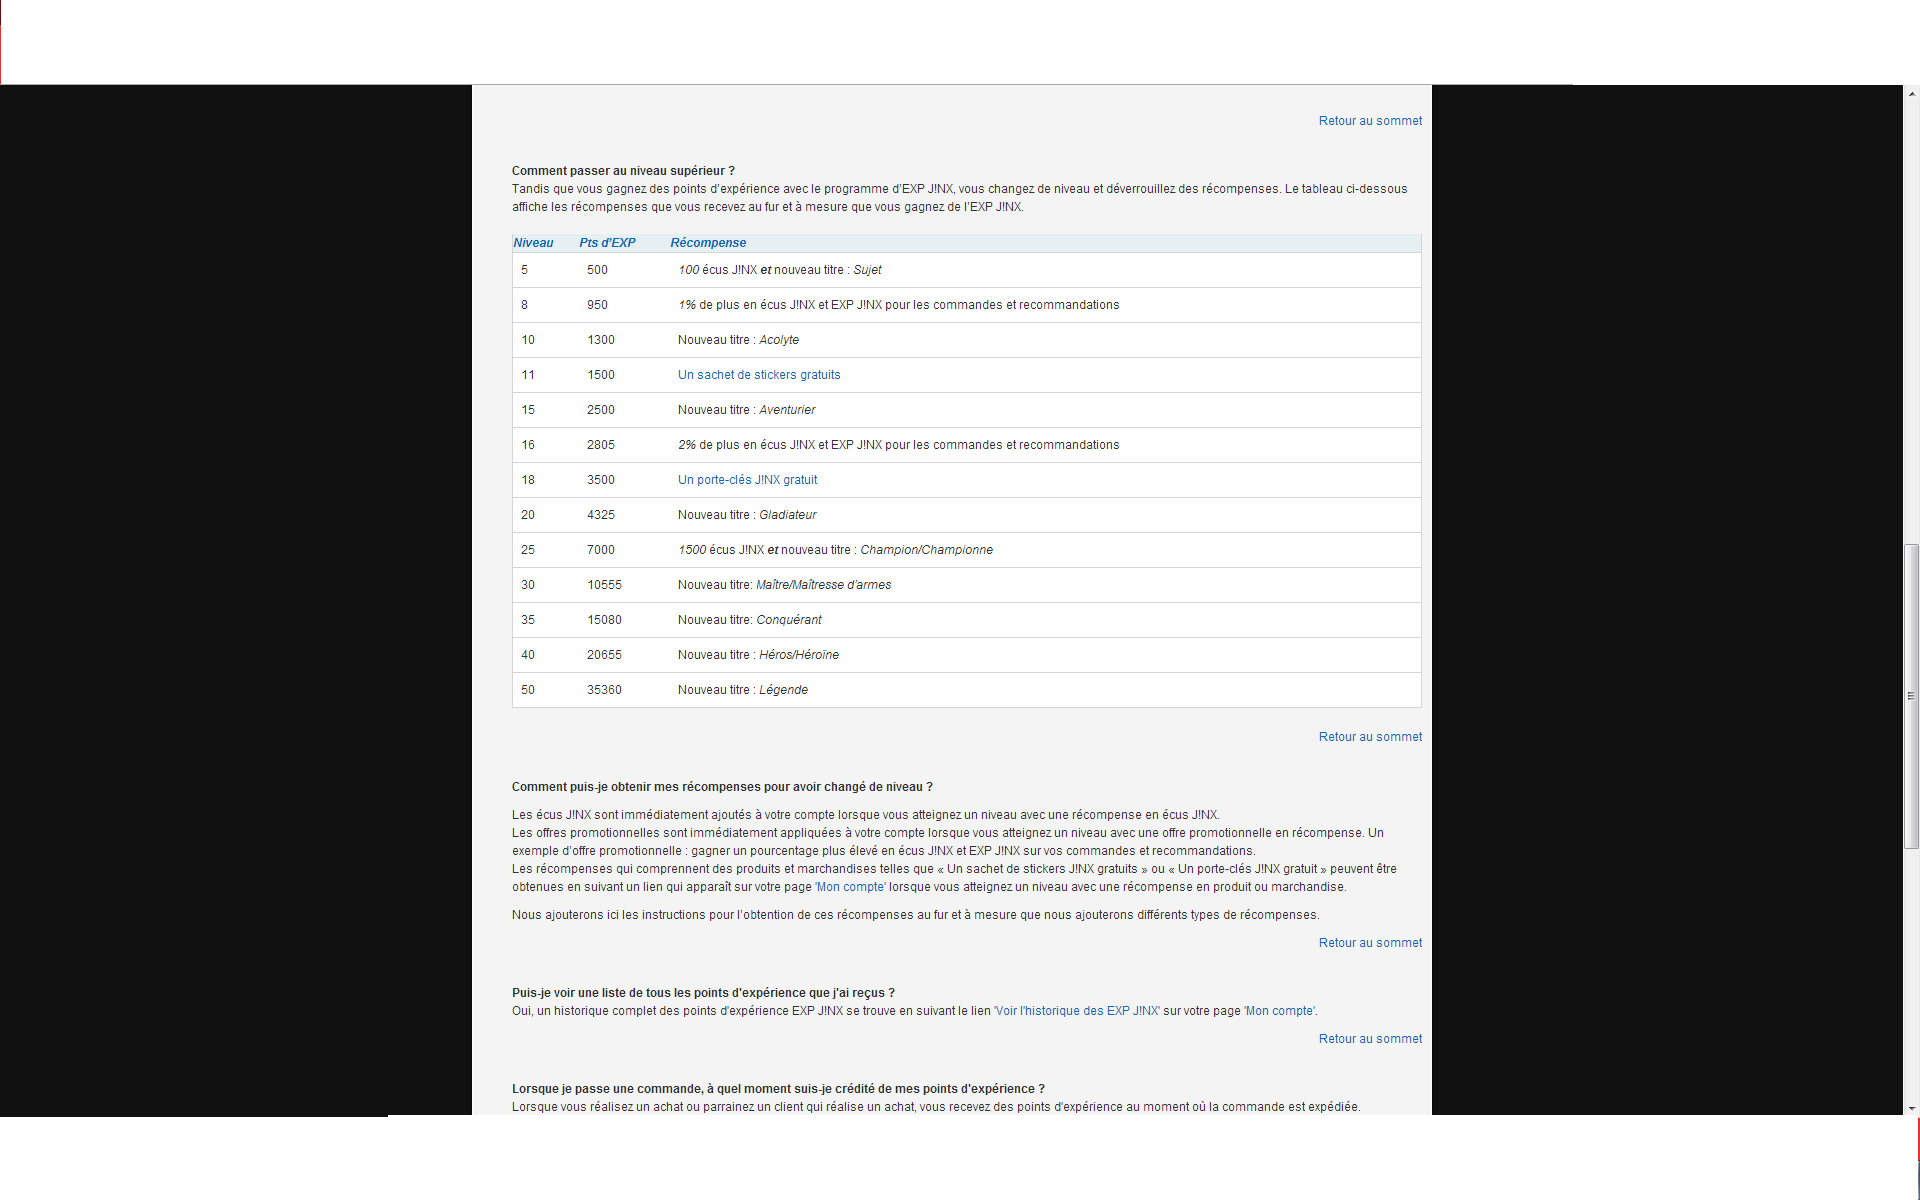Open 'Mon compte' link in the rewards paragraph
The image size is (1920, 1200).
[849, 887]
